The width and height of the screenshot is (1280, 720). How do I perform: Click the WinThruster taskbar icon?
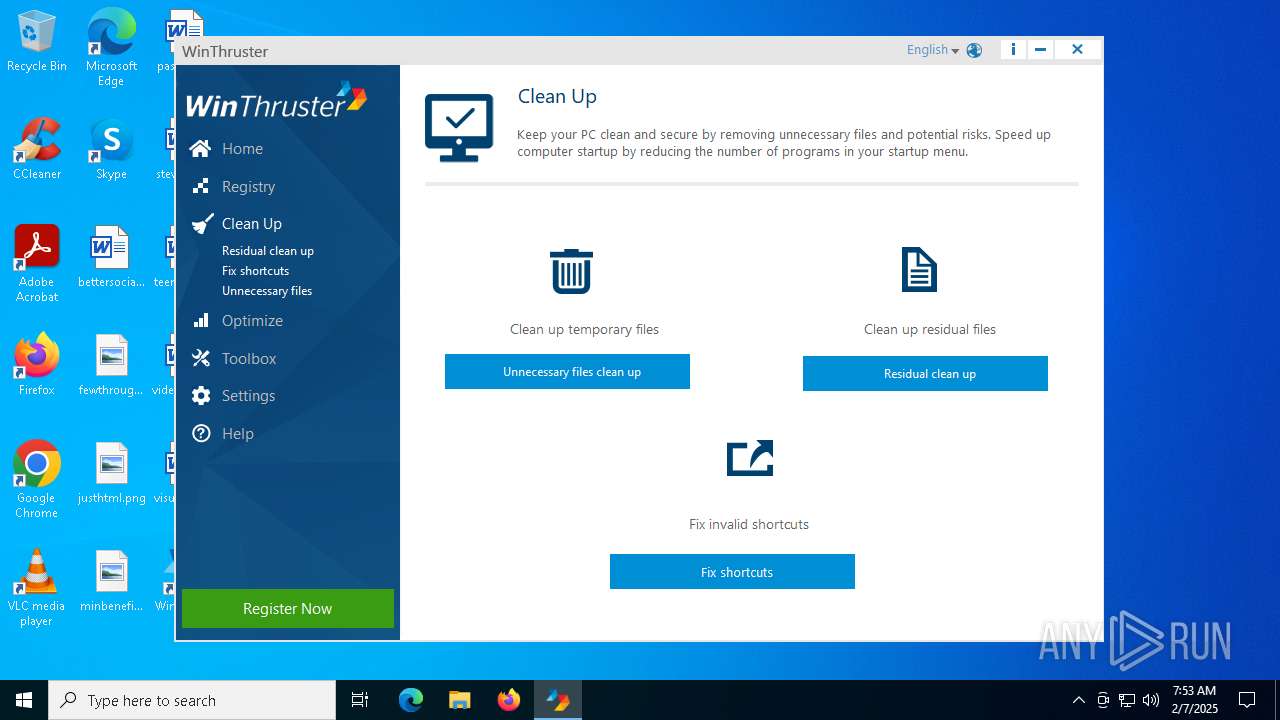pyautogui.click(x=557, y=700)
